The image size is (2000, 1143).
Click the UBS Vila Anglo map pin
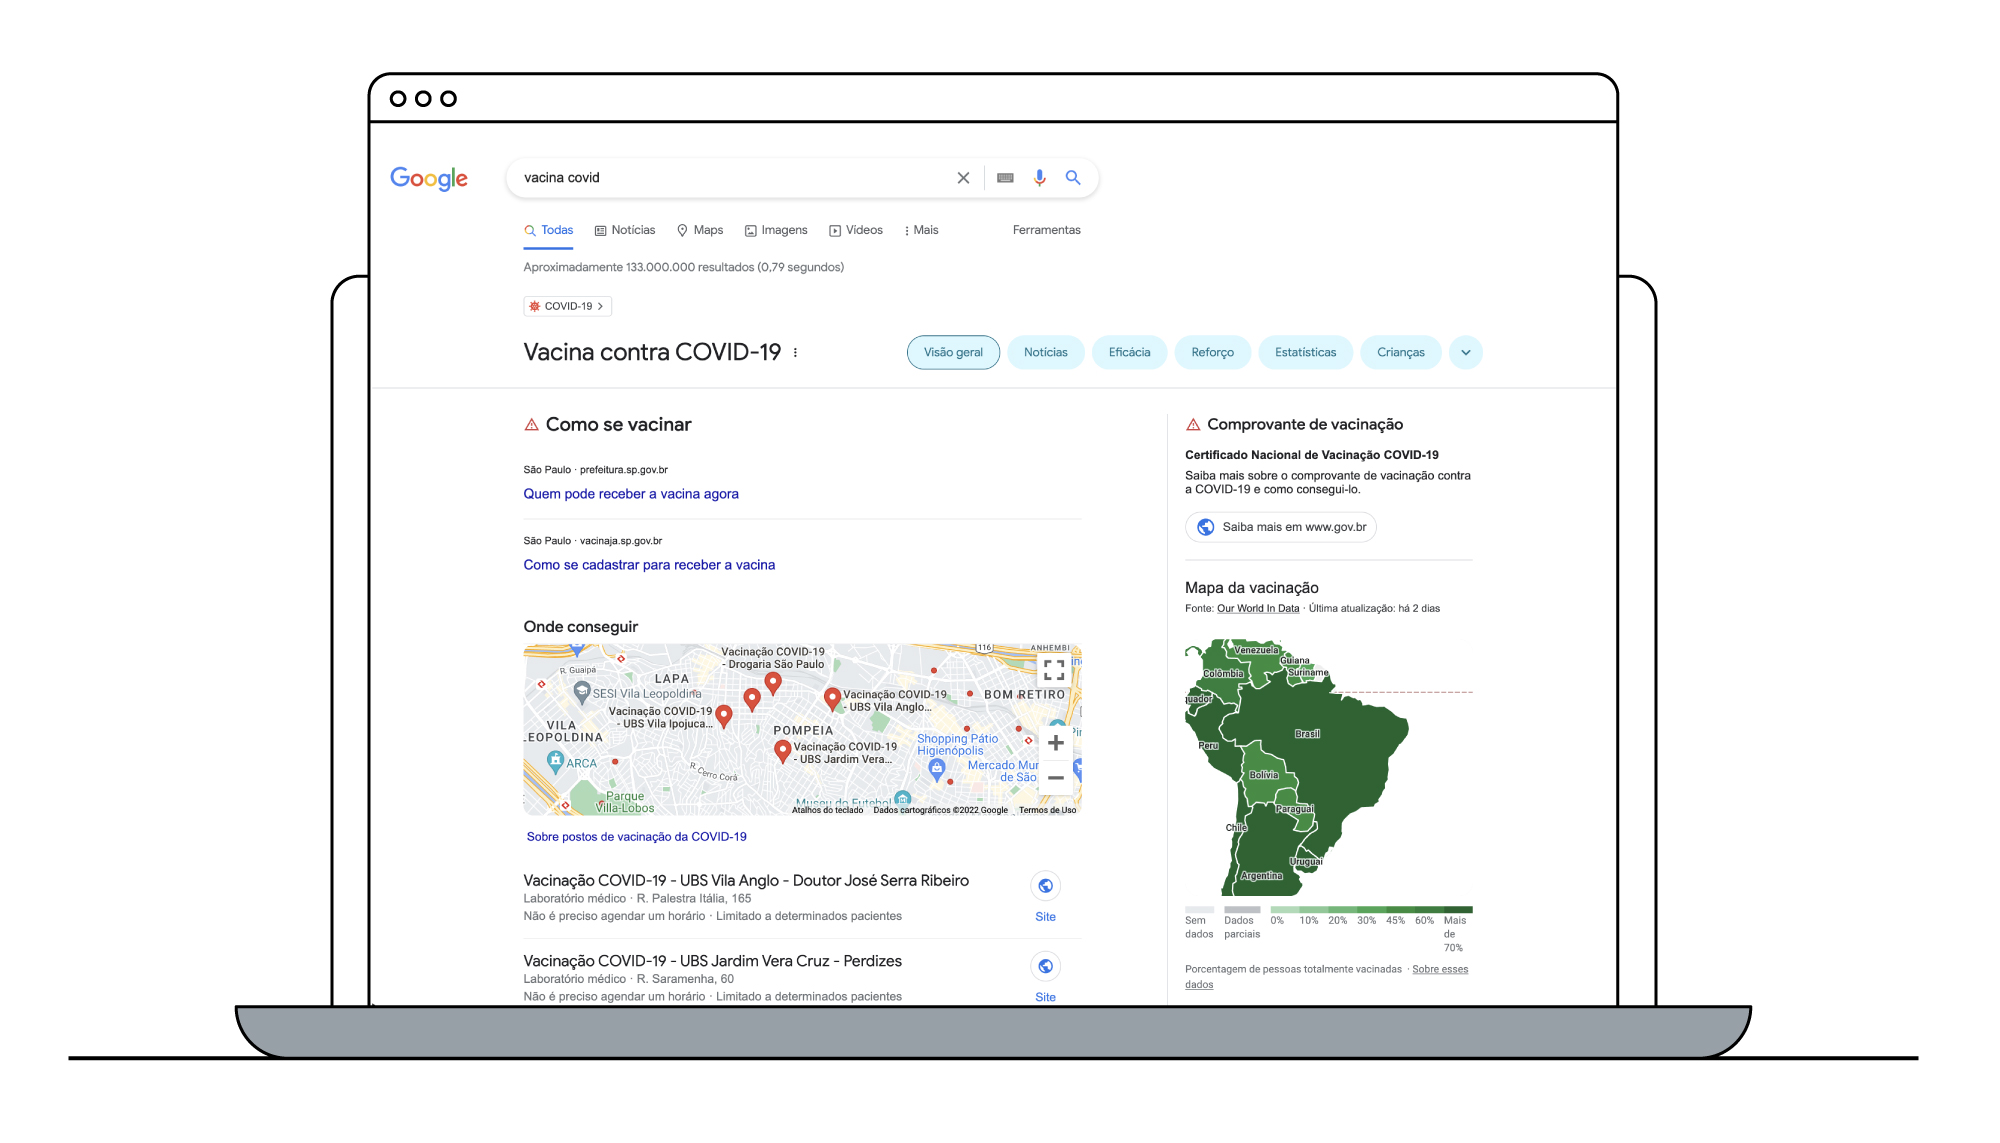tap(832, 698)
